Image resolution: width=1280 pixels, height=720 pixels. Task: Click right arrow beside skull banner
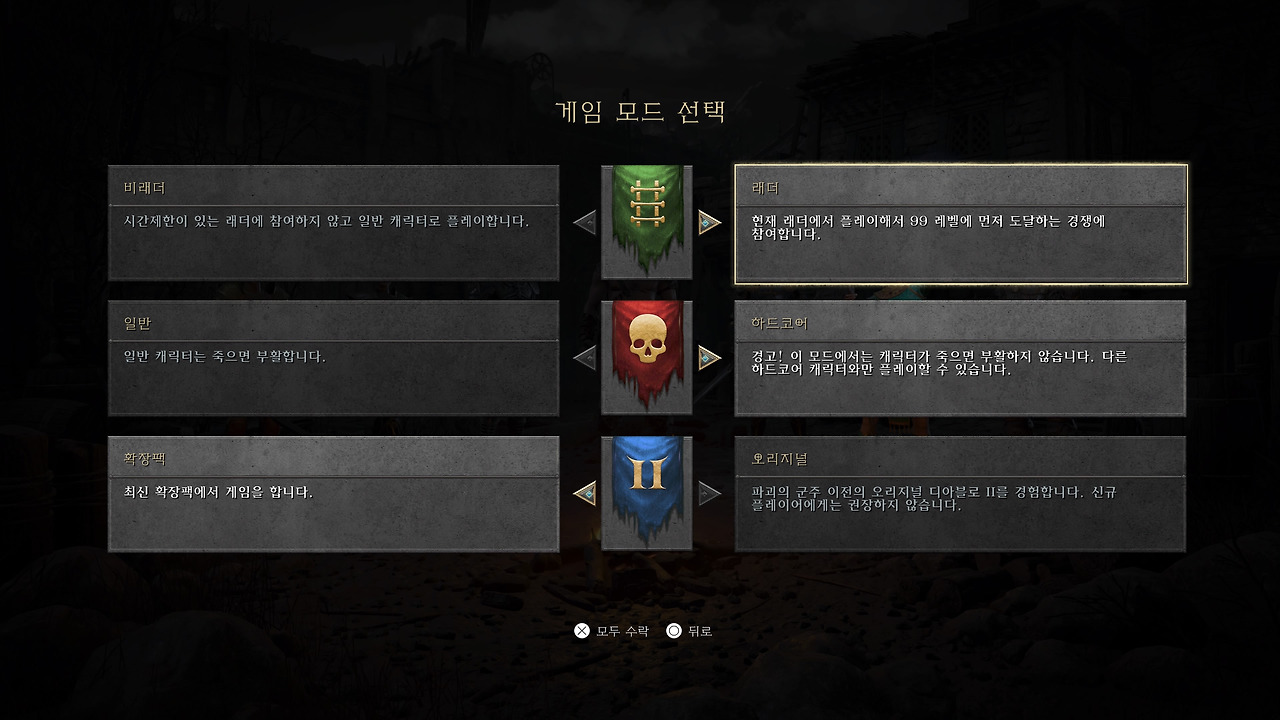click(x=710, y=357)
